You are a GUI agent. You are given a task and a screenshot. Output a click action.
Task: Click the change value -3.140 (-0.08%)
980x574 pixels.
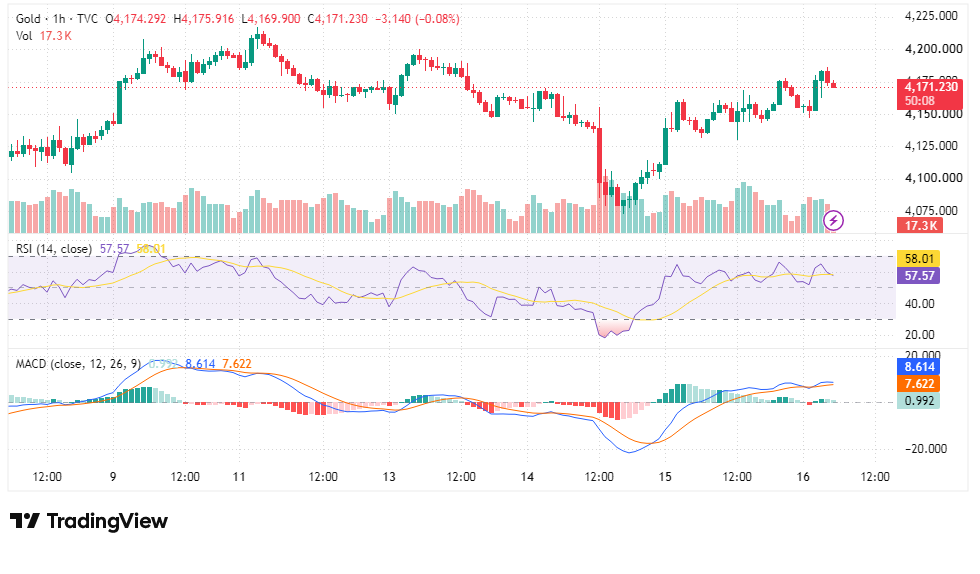pos(417,19)
